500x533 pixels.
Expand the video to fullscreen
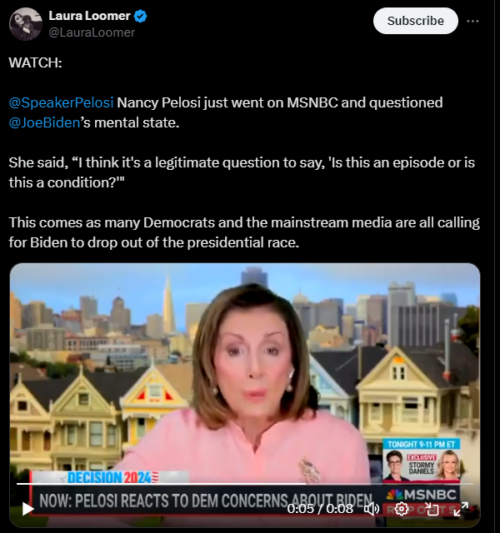click(x=461, y=509)
